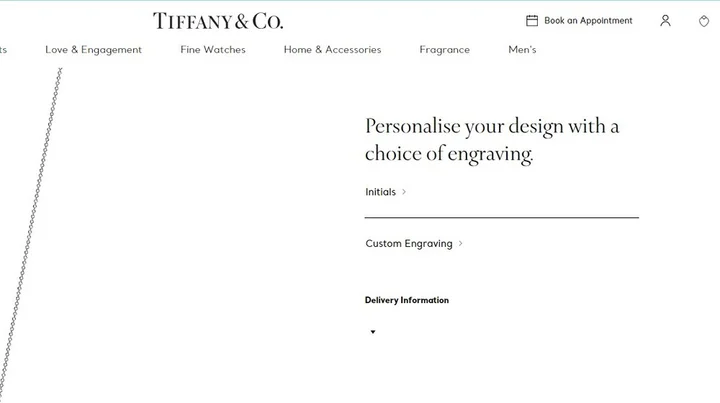Click the calendar icon beside Book an Appointment

pyautogui.click(x=532, y=21)
